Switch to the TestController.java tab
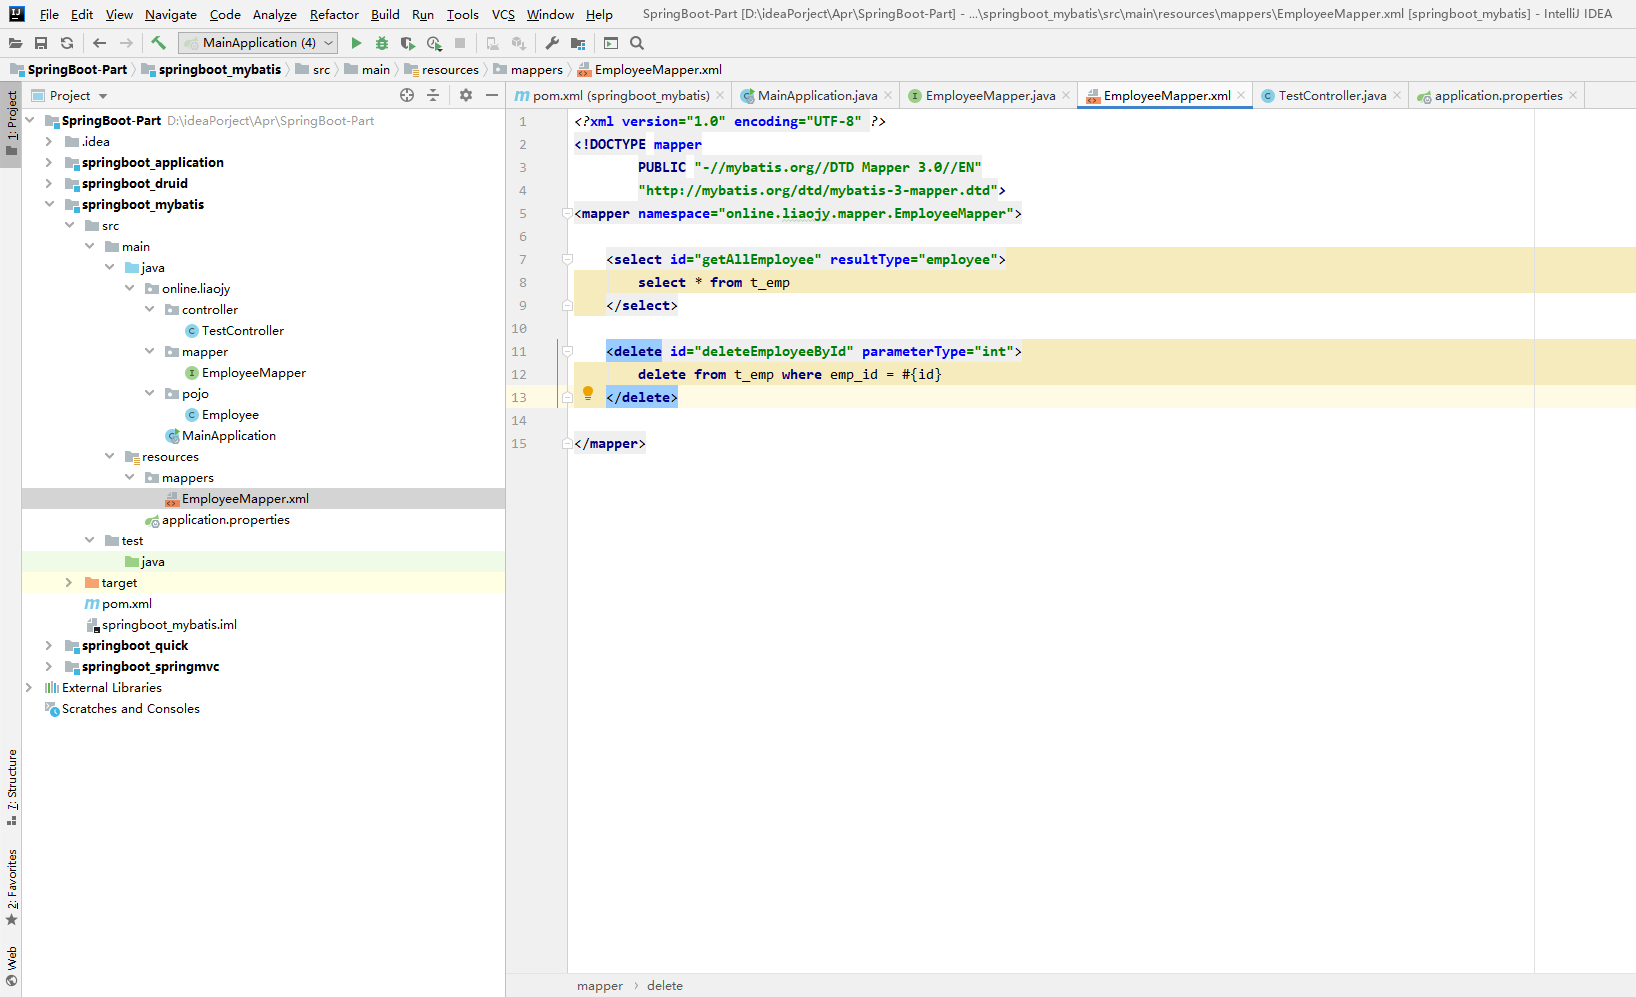The image size is (1636, 997). (x=1331, y=96)
